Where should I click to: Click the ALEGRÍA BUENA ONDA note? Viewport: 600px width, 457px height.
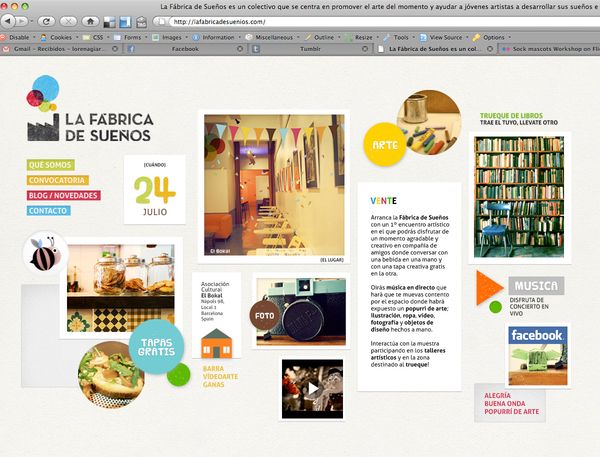pos(511,403)
